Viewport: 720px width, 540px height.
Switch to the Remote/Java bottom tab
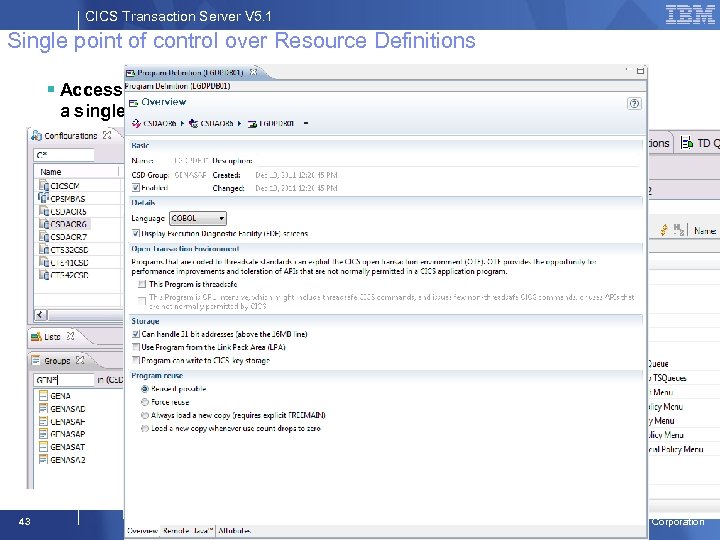tap(188, 531)
